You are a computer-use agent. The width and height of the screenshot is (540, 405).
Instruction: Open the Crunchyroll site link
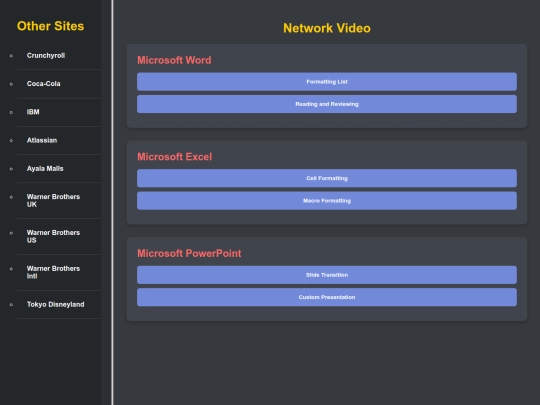pos(46,55)
